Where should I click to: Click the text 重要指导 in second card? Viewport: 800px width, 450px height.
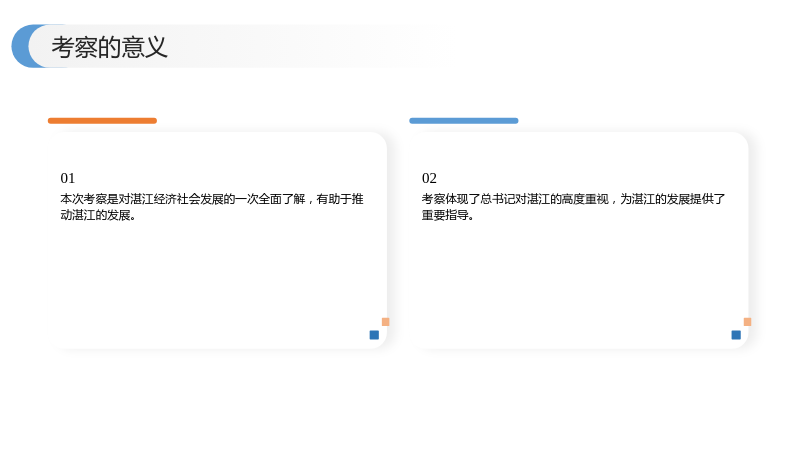click(x=445, y=215)
